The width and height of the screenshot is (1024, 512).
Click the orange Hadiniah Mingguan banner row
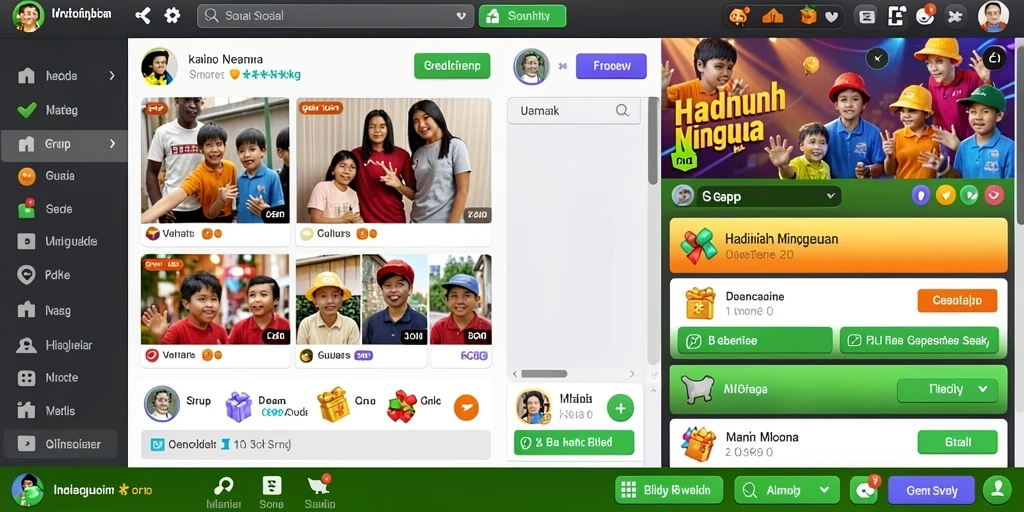click(839, 245)
